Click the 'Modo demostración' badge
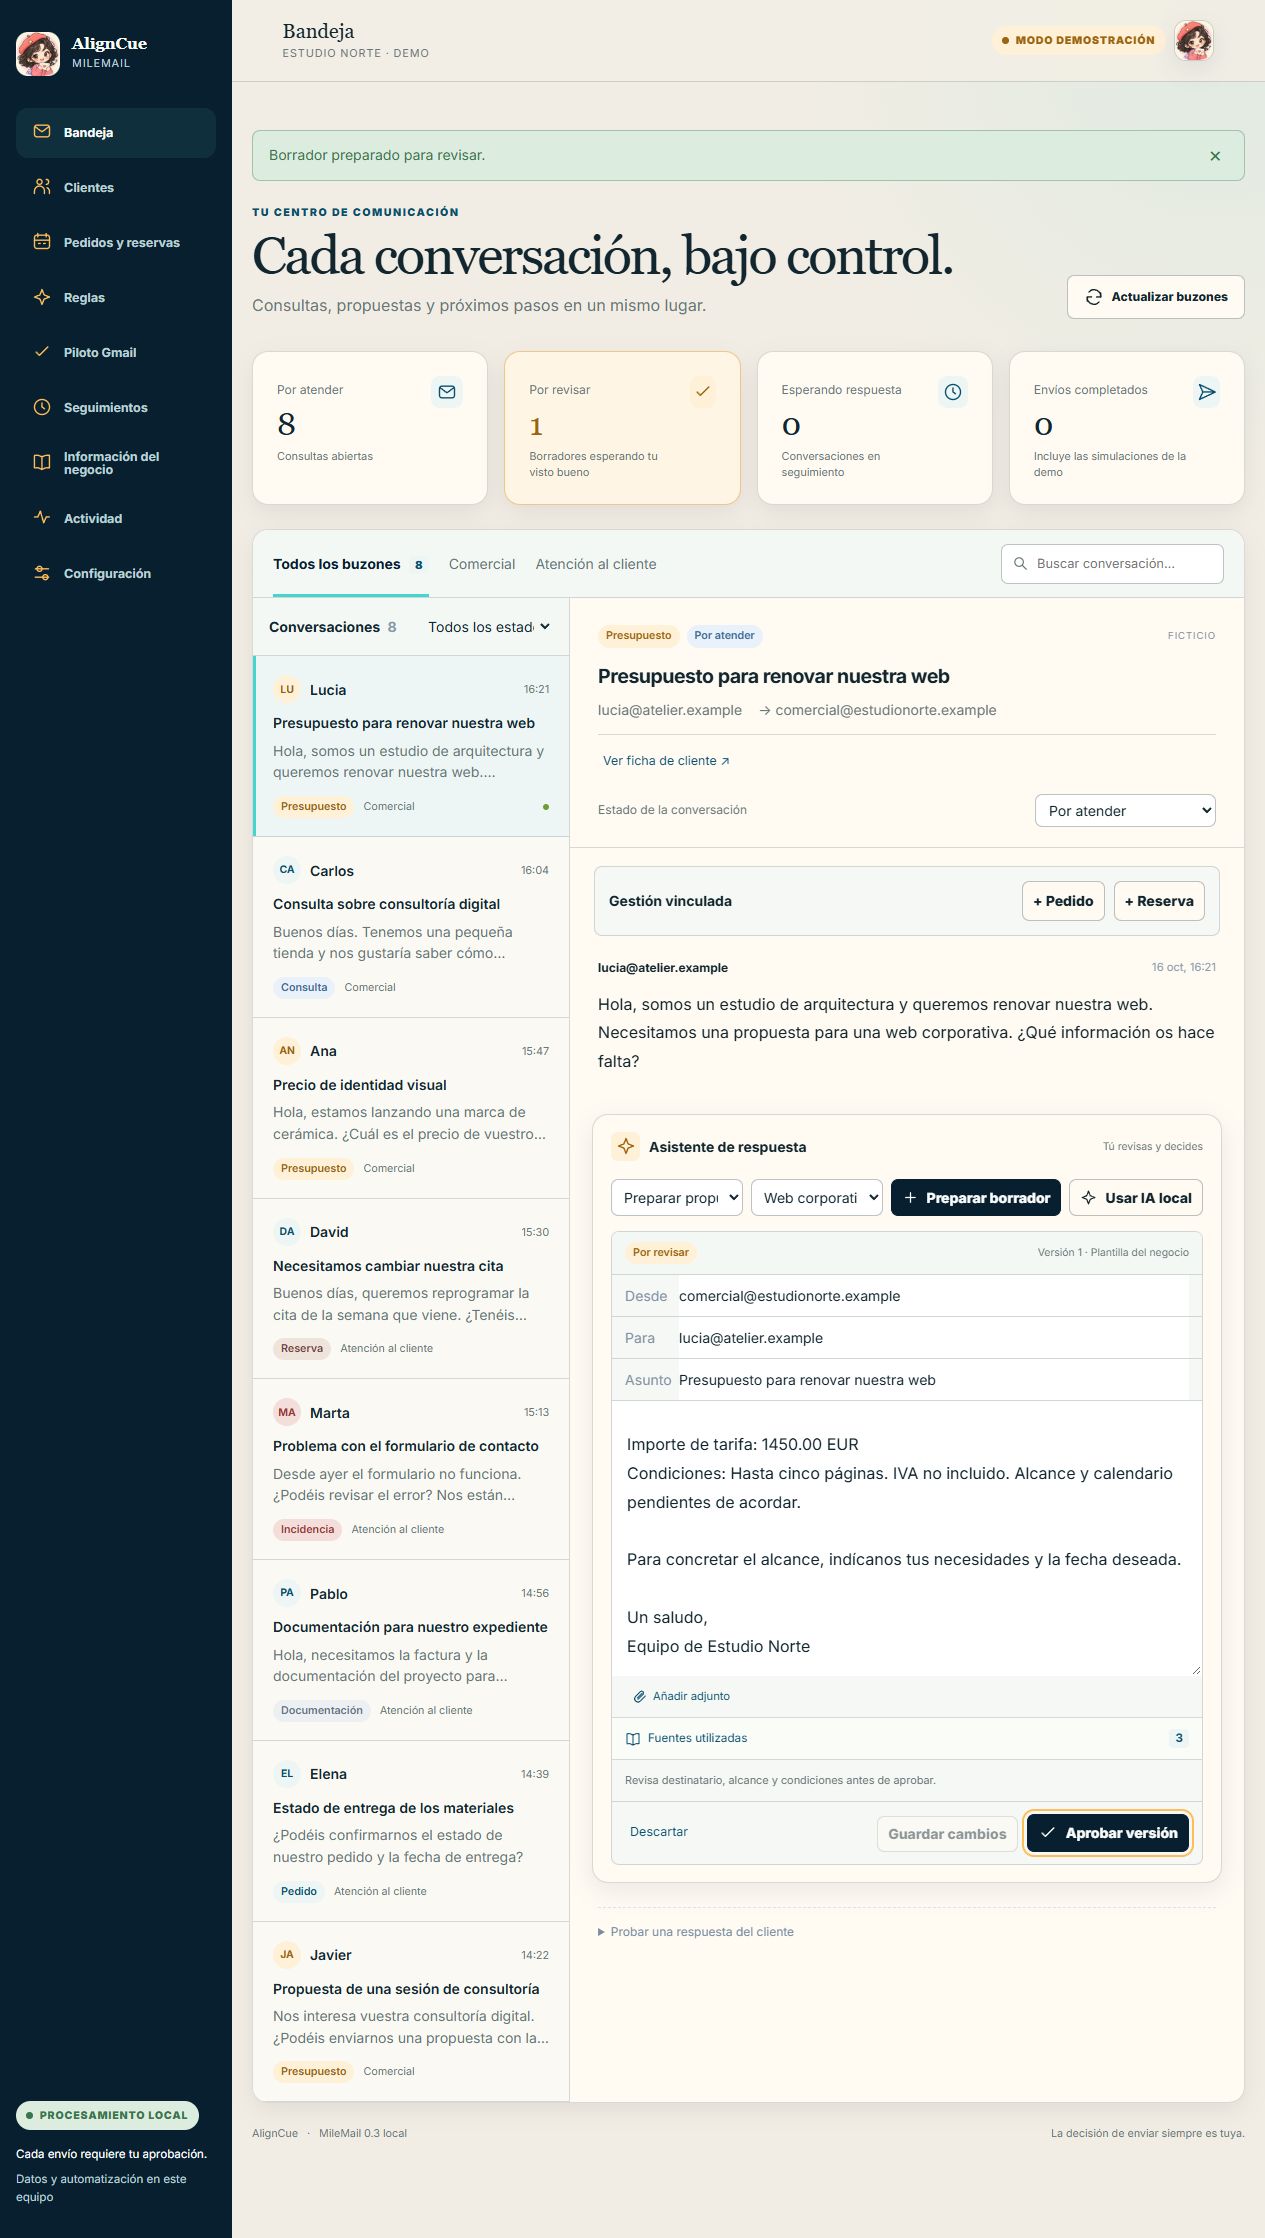 click(1079, 41)
